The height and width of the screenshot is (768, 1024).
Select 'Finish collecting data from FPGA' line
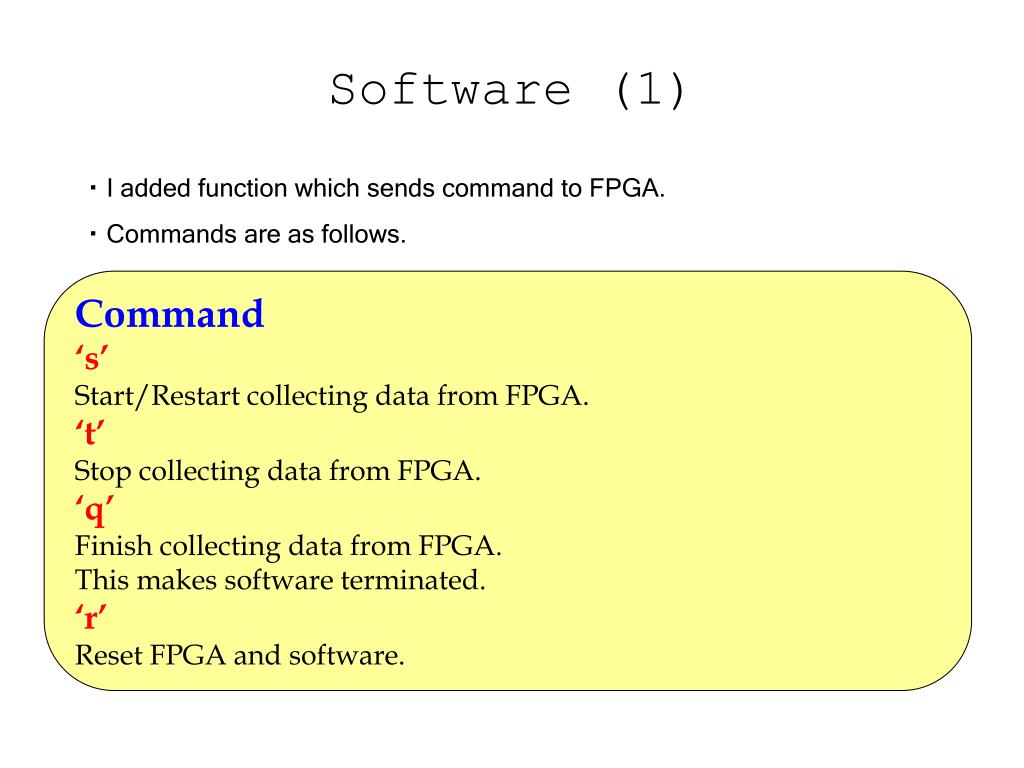point(288,546)
